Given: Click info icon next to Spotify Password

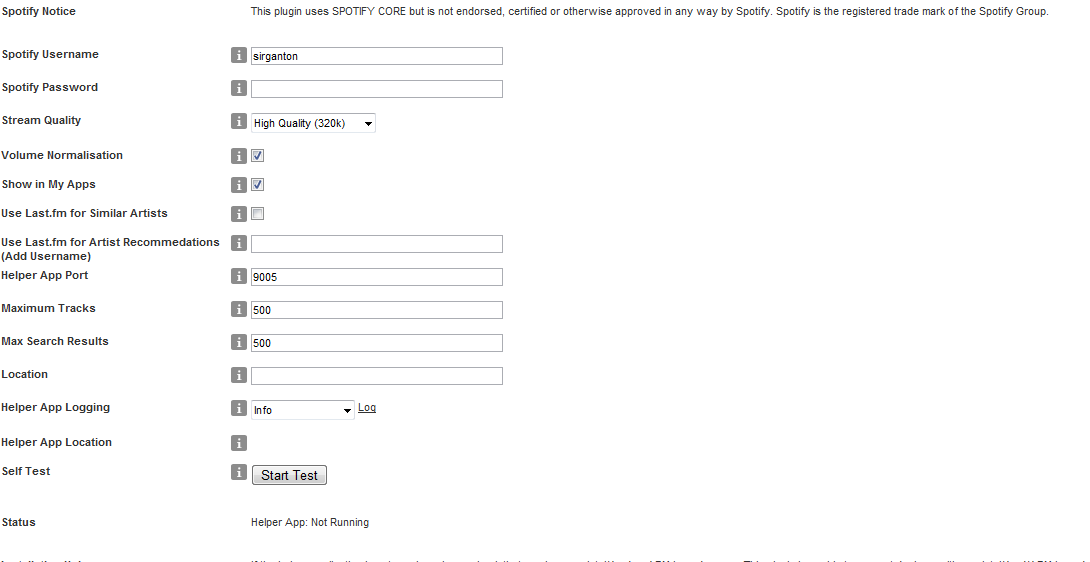Looking at the screenshot, I should click(239, 89).
